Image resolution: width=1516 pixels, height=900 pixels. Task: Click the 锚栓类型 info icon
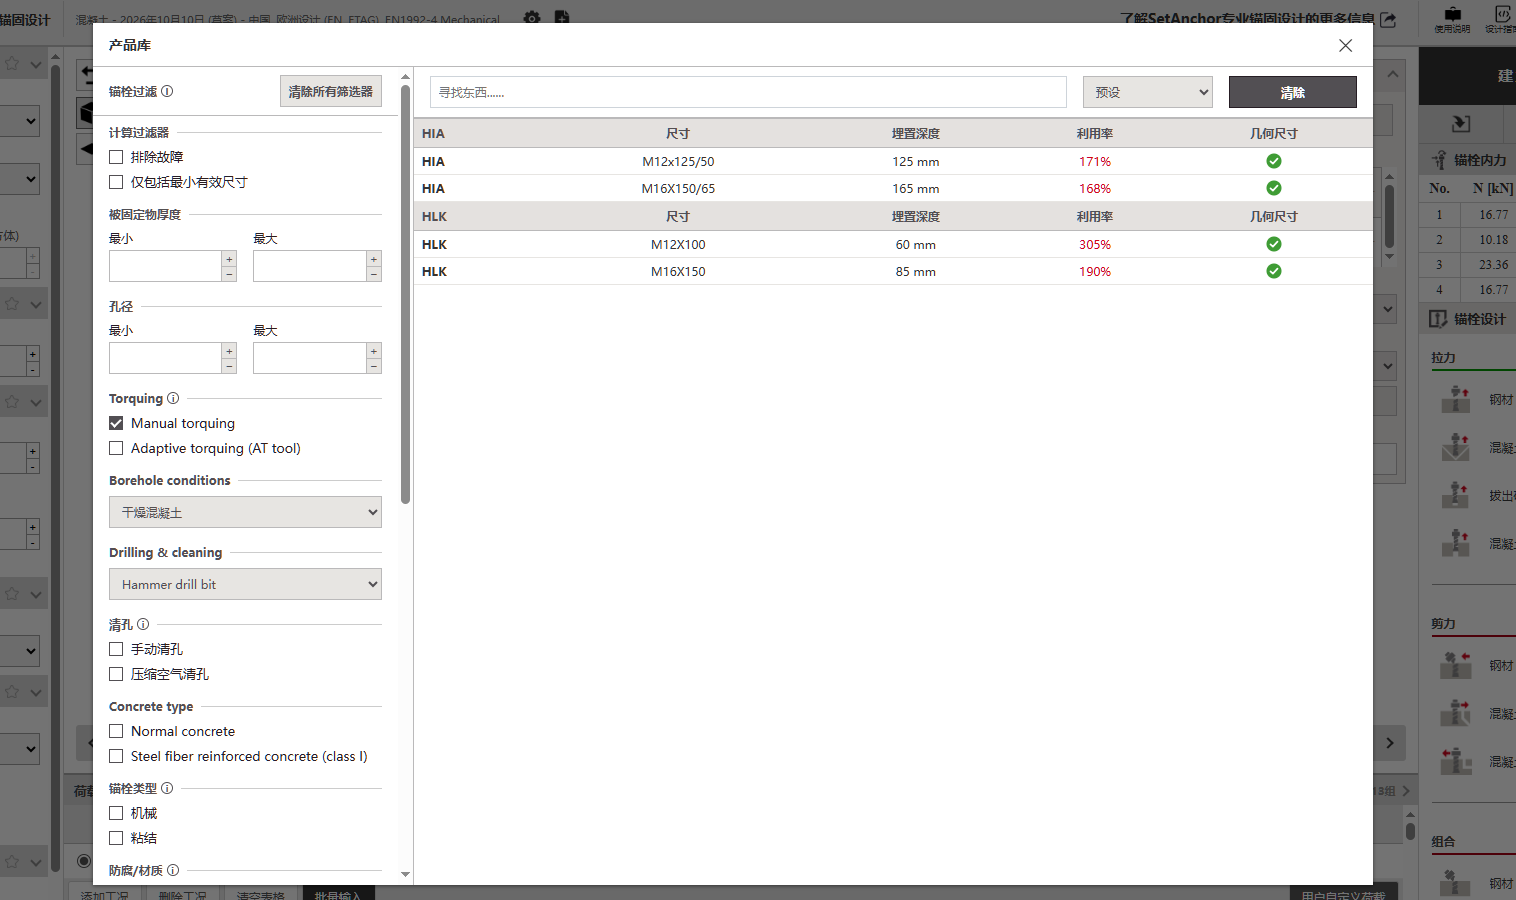pyautogui.click(x=167, y=788)
